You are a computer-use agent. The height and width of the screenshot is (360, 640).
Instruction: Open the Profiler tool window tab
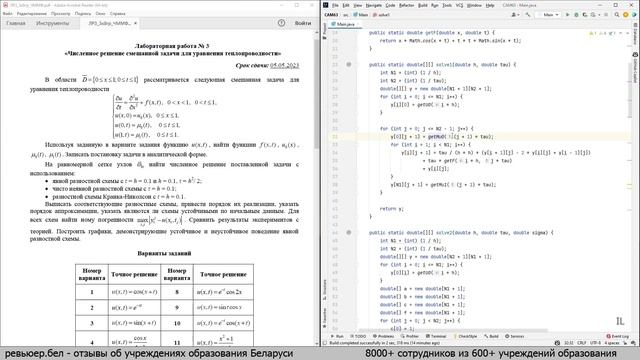tap(409, 336)
